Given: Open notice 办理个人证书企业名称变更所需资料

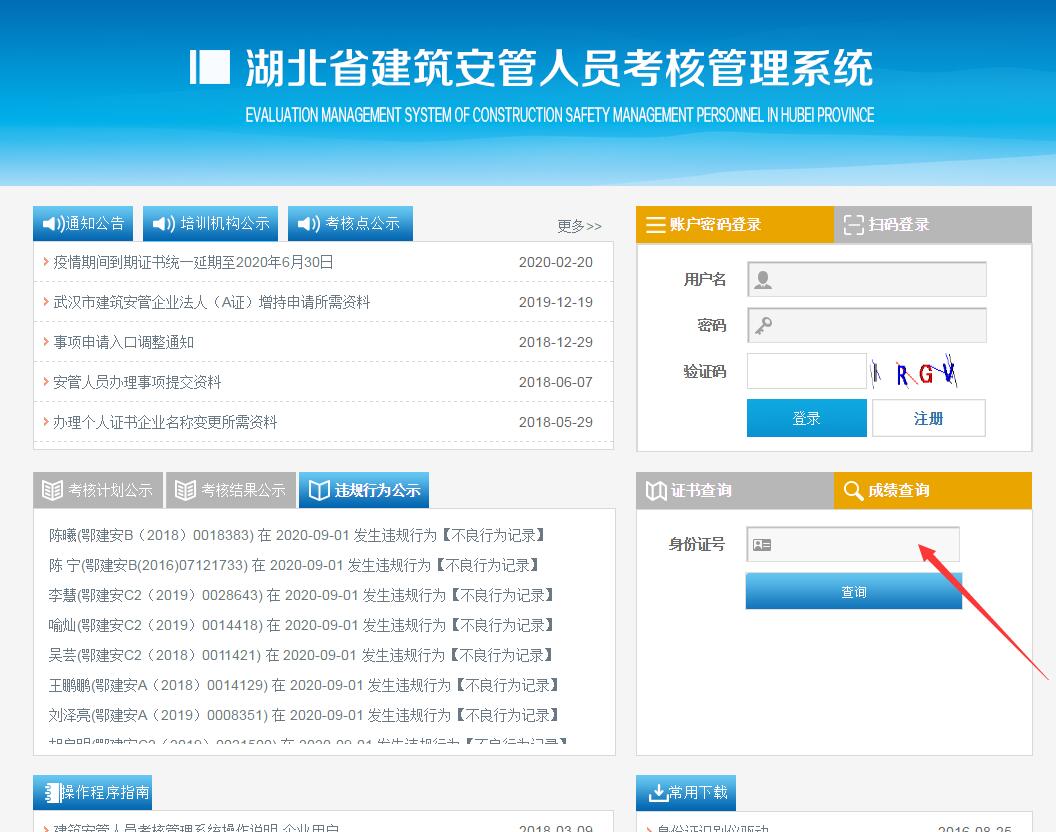Looking at the screenshot, I should [165, 422].
